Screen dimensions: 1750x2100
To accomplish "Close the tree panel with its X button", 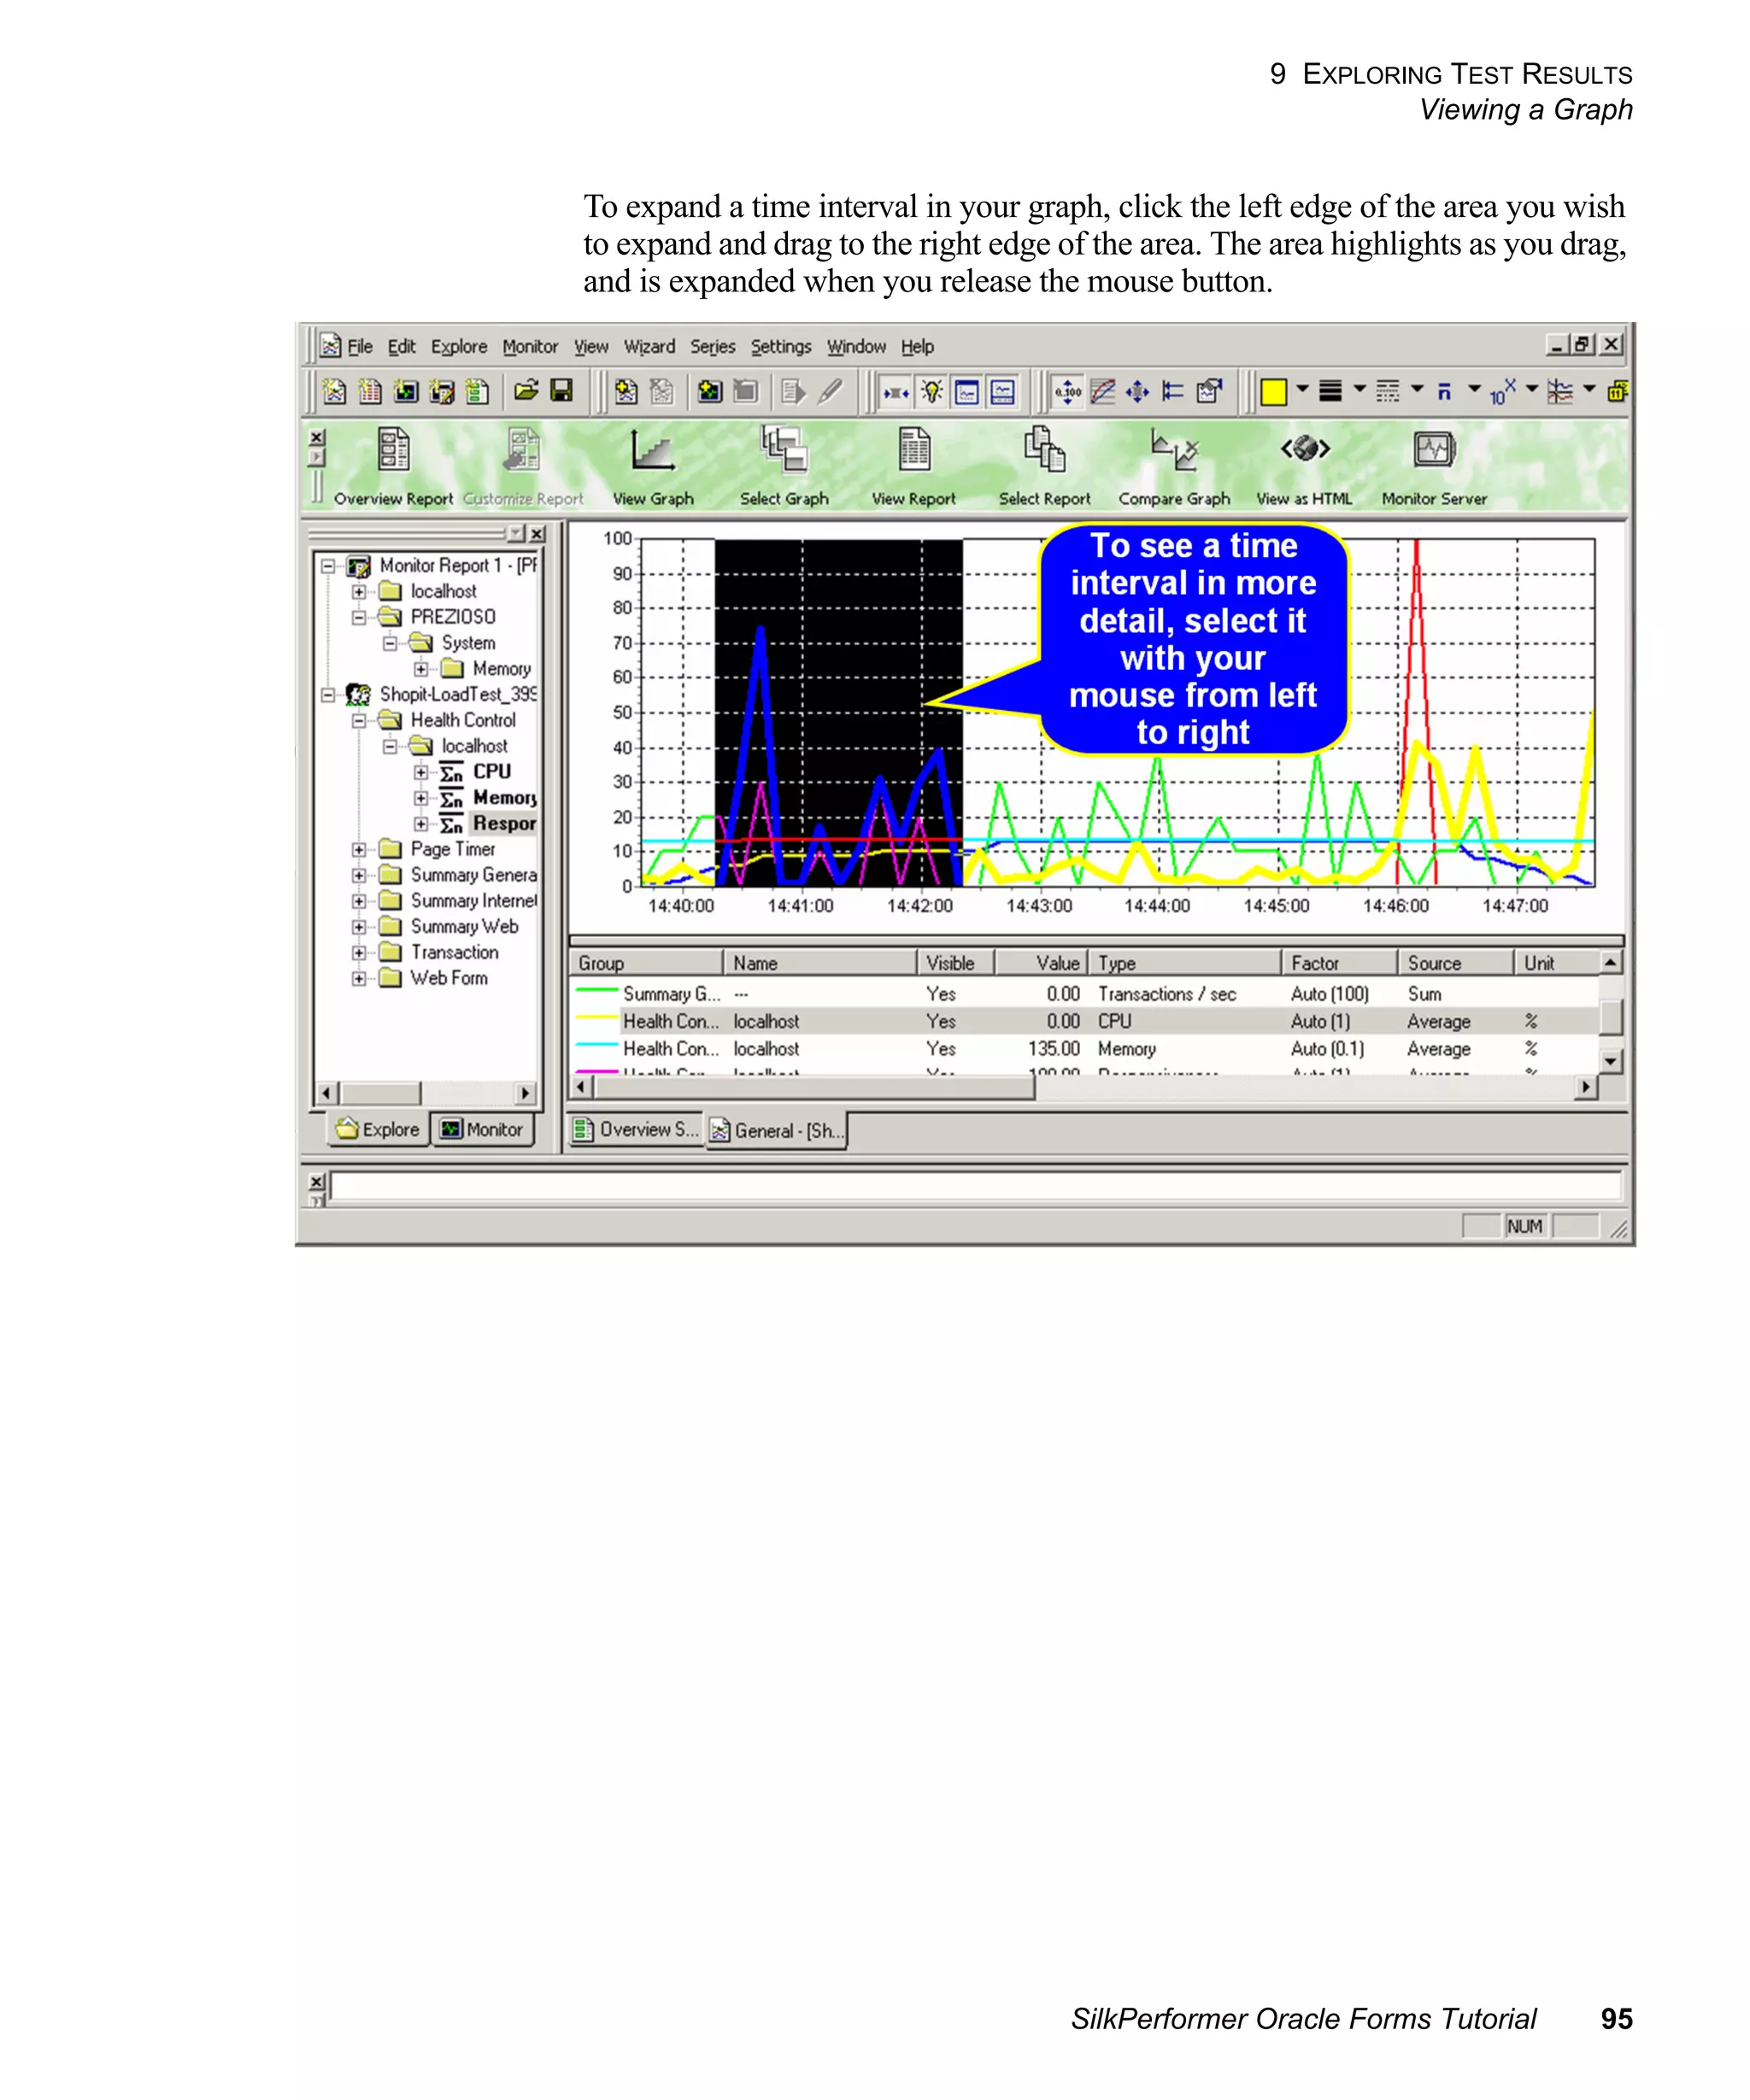I will pos(537,534).
